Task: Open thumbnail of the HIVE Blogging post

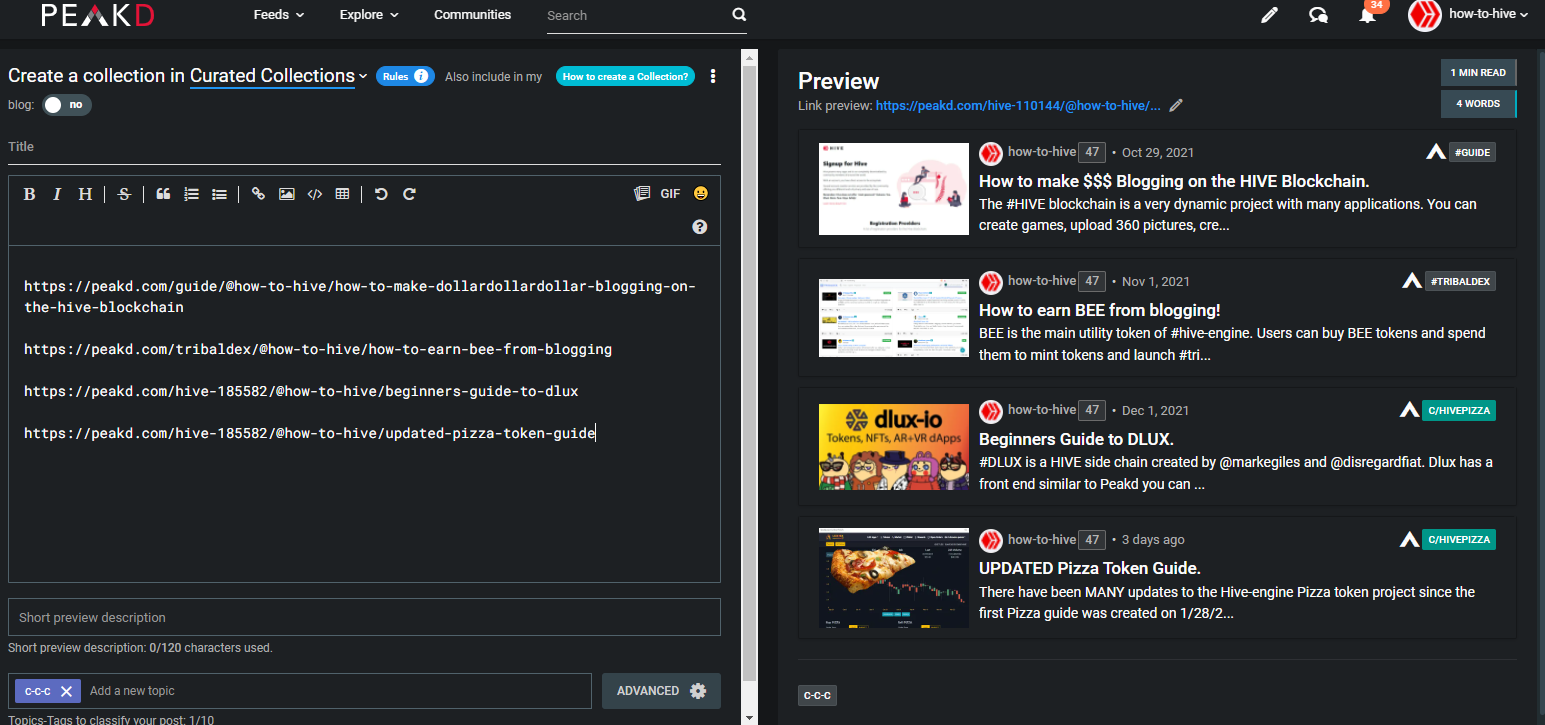Action: [x=894, y=189]
